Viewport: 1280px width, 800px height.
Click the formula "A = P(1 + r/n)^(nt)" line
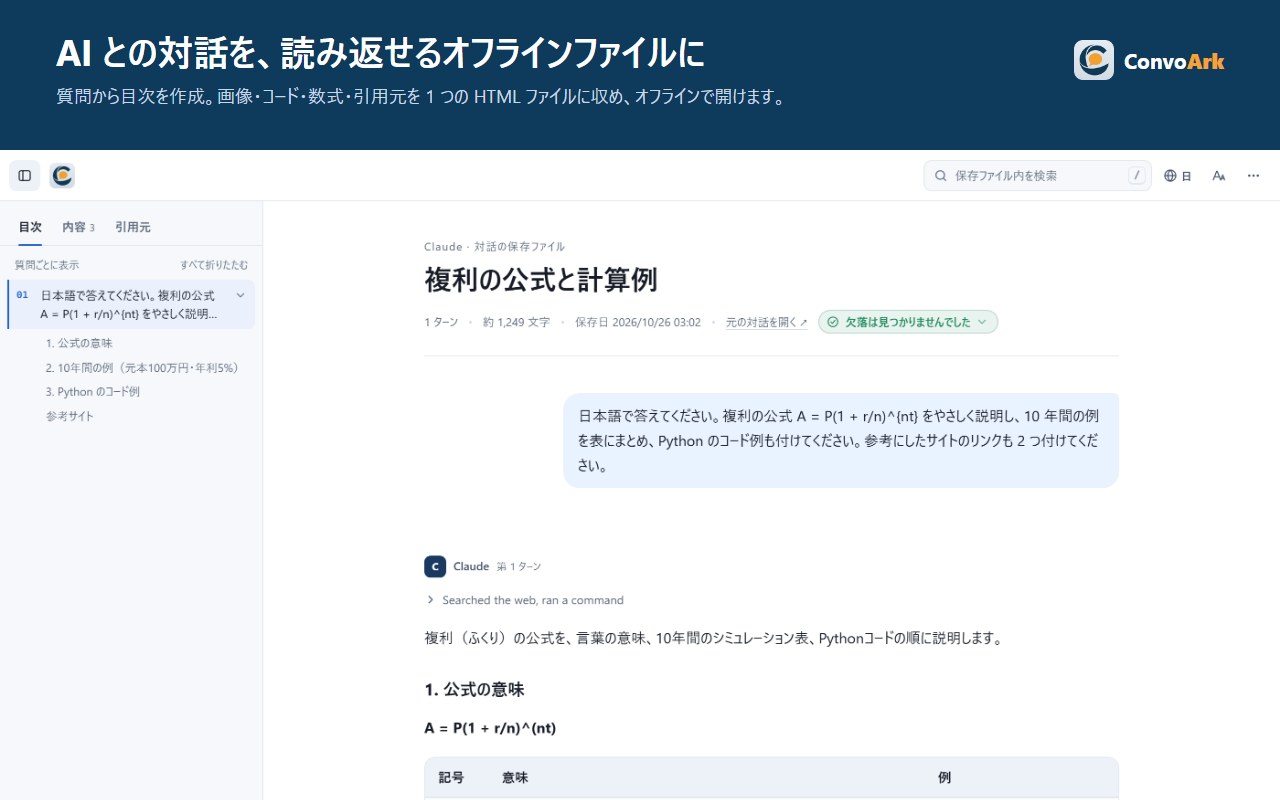[490, 728]
